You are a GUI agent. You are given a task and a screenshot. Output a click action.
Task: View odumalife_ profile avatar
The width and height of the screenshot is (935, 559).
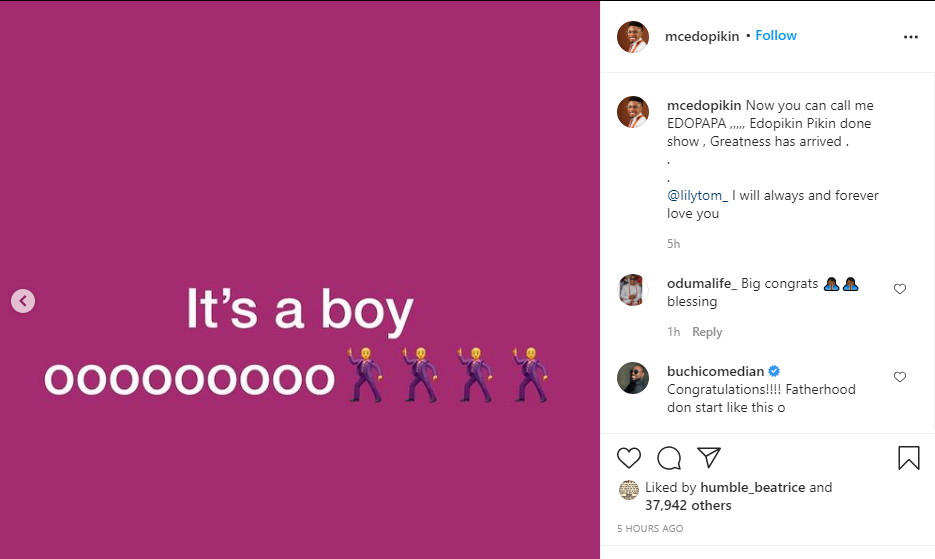pos(632,290)
